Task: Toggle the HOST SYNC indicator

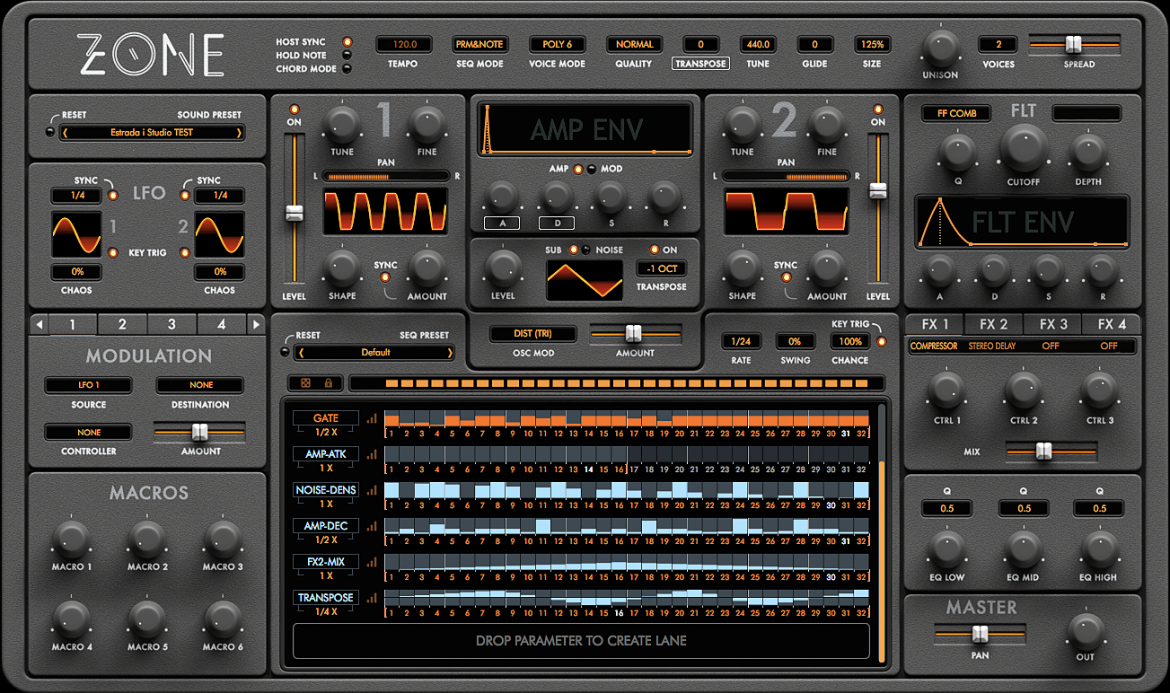Action: 347,42
